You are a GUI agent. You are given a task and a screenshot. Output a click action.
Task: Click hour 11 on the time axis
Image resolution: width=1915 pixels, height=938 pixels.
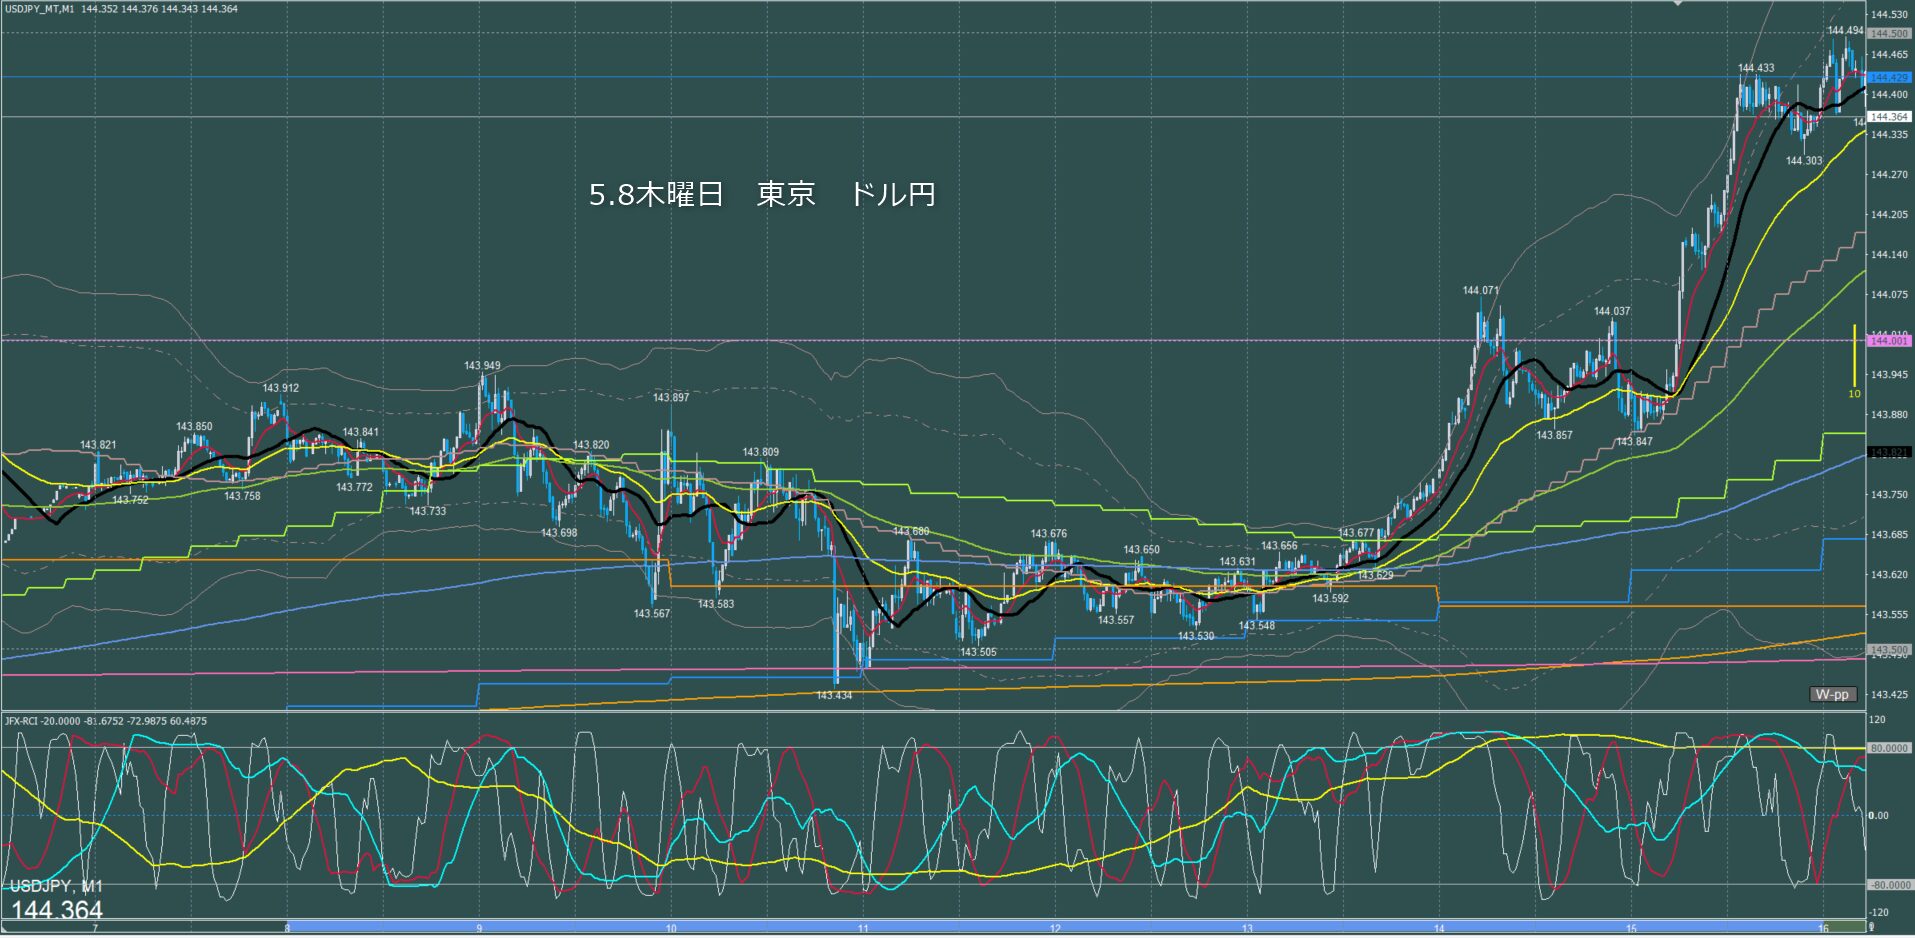point(863,929)
